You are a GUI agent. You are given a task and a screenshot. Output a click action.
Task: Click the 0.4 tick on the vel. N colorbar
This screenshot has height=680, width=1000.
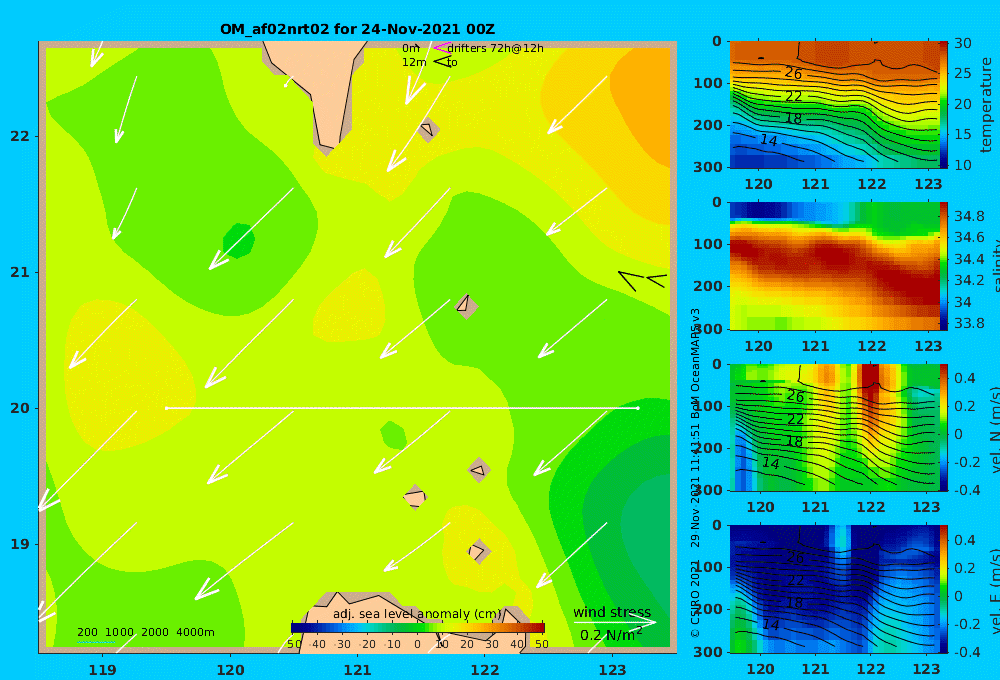click(965, 378)
